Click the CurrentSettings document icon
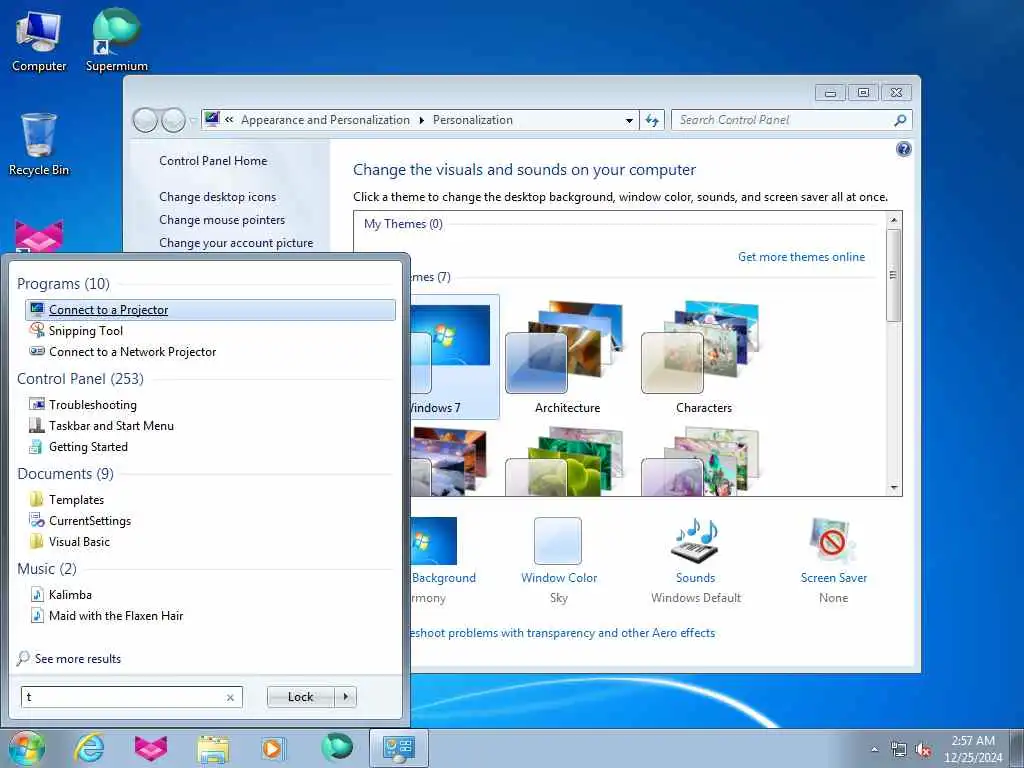The width and height of the screenshot is (1024, 768). coord(37,520)
